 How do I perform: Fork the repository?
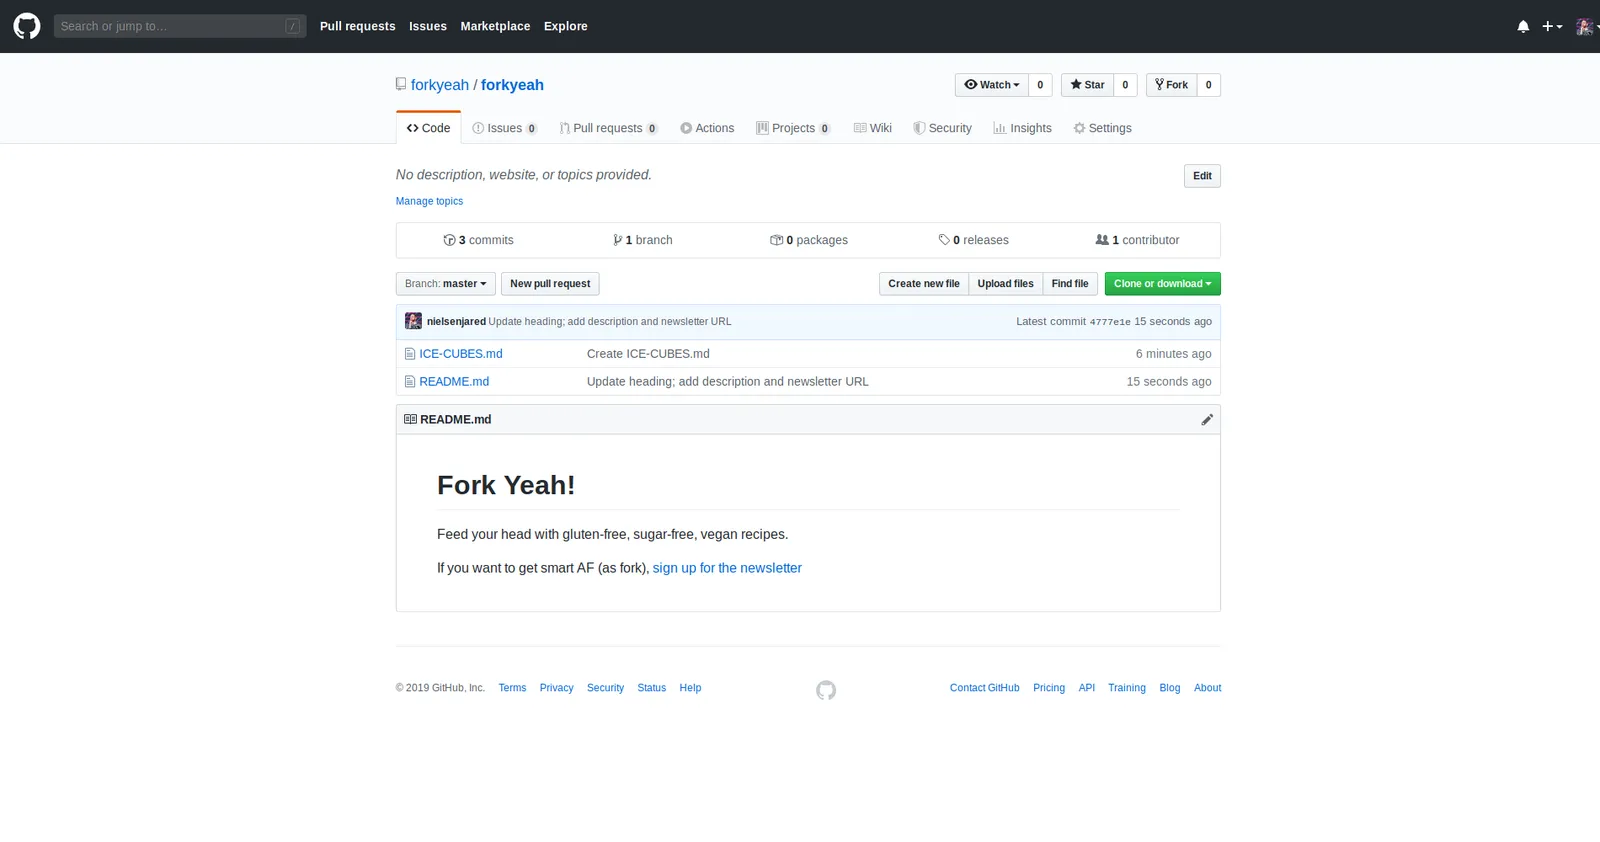1171,85
